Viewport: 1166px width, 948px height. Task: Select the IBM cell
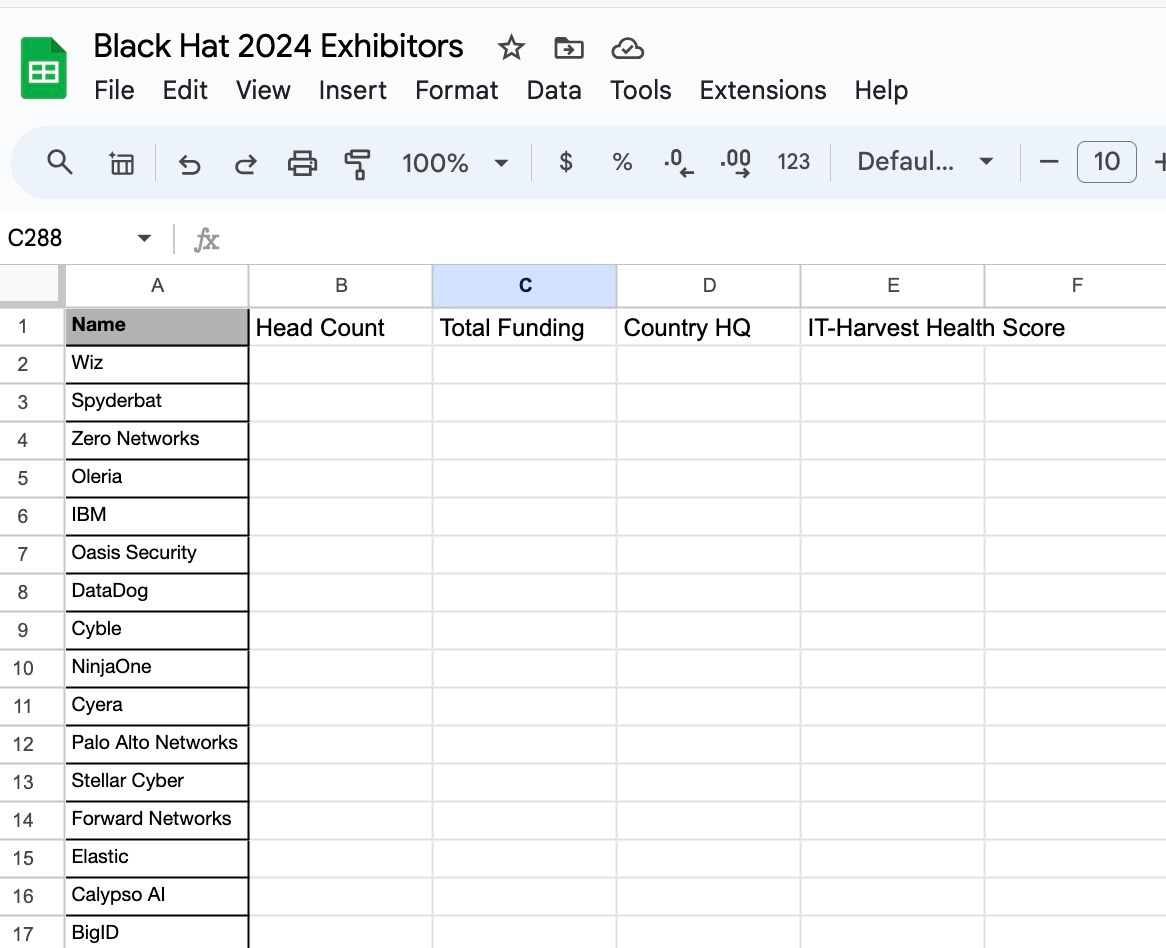157,516
